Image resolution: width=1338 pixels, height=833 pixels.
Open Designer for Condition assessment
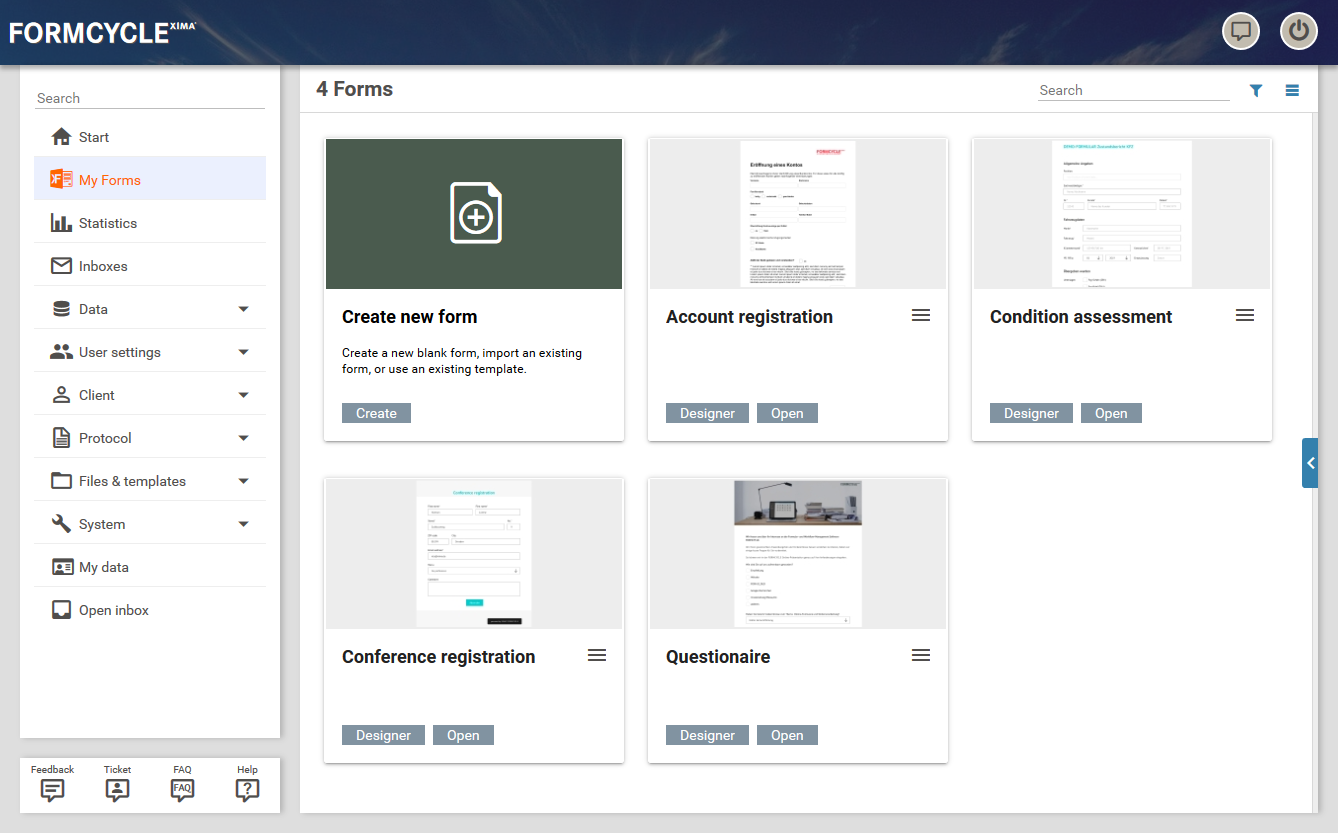[x=1031, y=413]
